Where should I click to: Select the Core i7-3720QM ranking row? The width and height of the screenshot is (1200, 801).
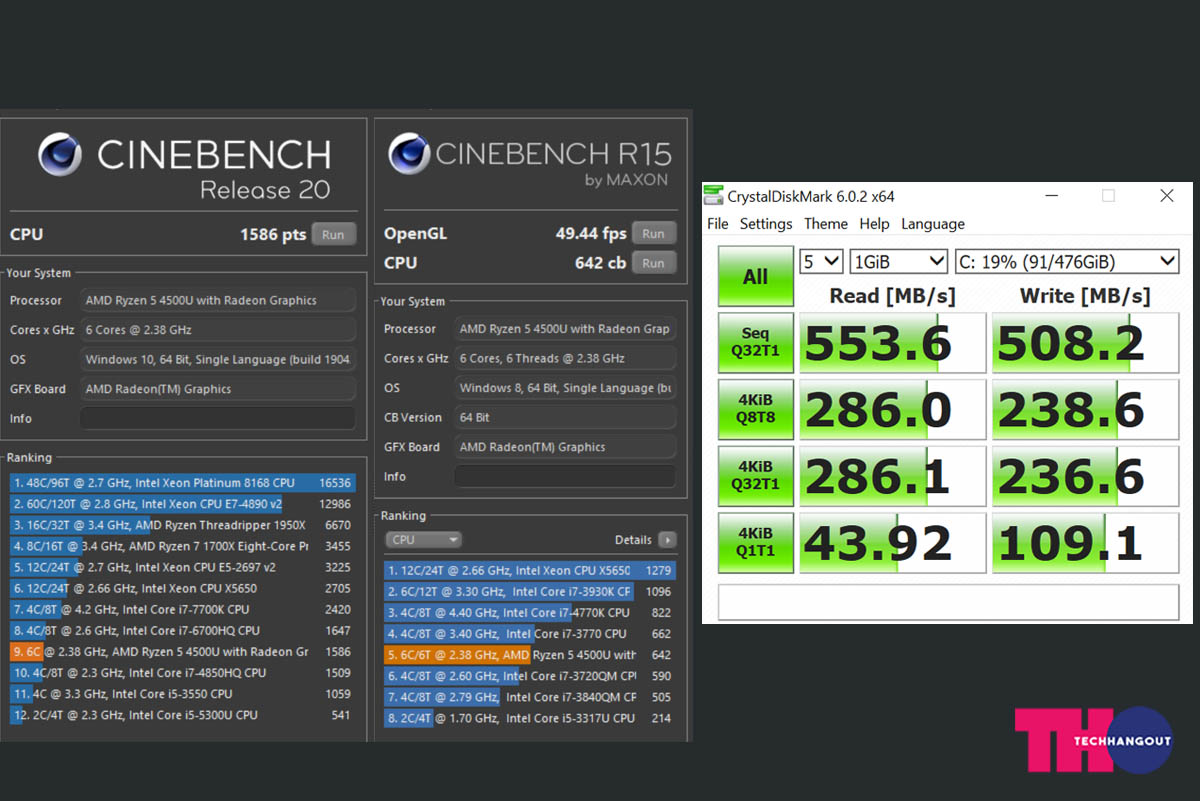click(x=530, y=676)
